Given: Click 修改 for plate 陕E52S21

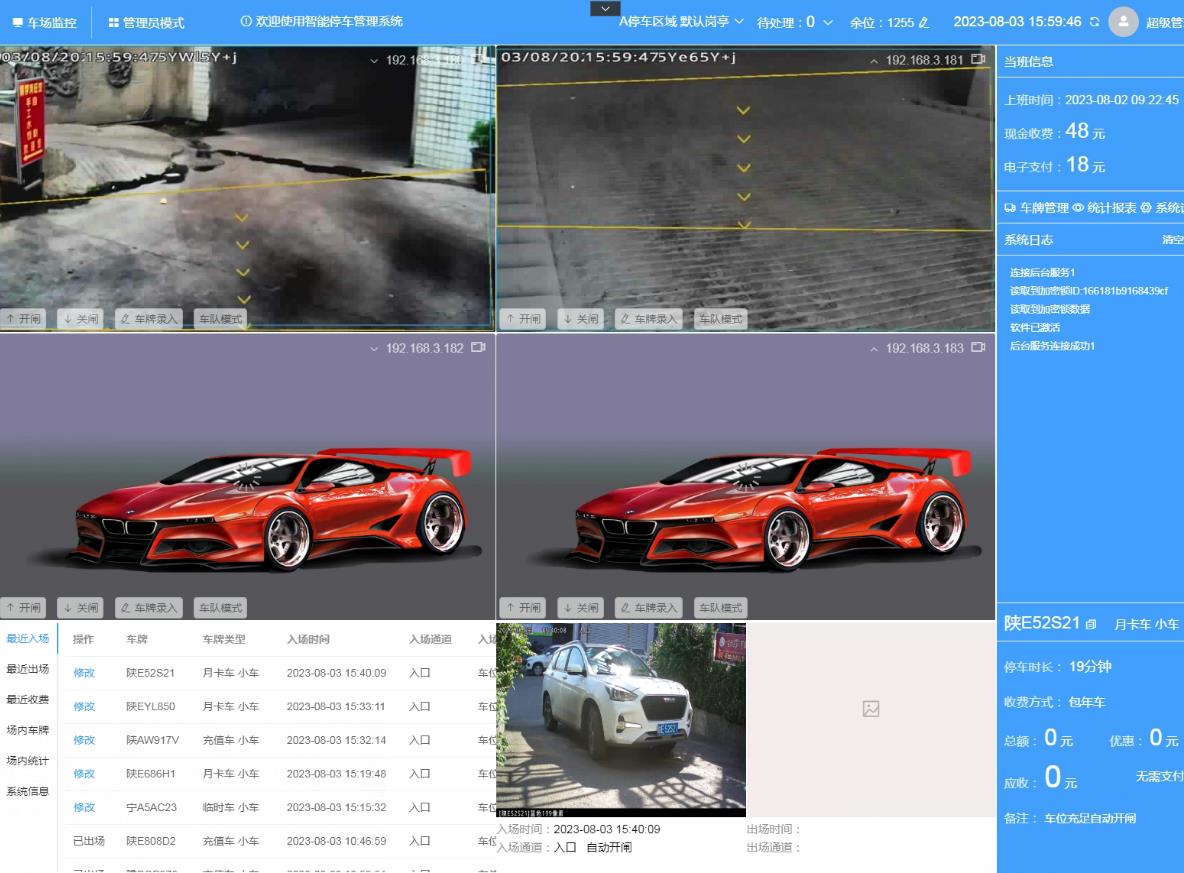Looking at the screenshot, I should point(84,673).
